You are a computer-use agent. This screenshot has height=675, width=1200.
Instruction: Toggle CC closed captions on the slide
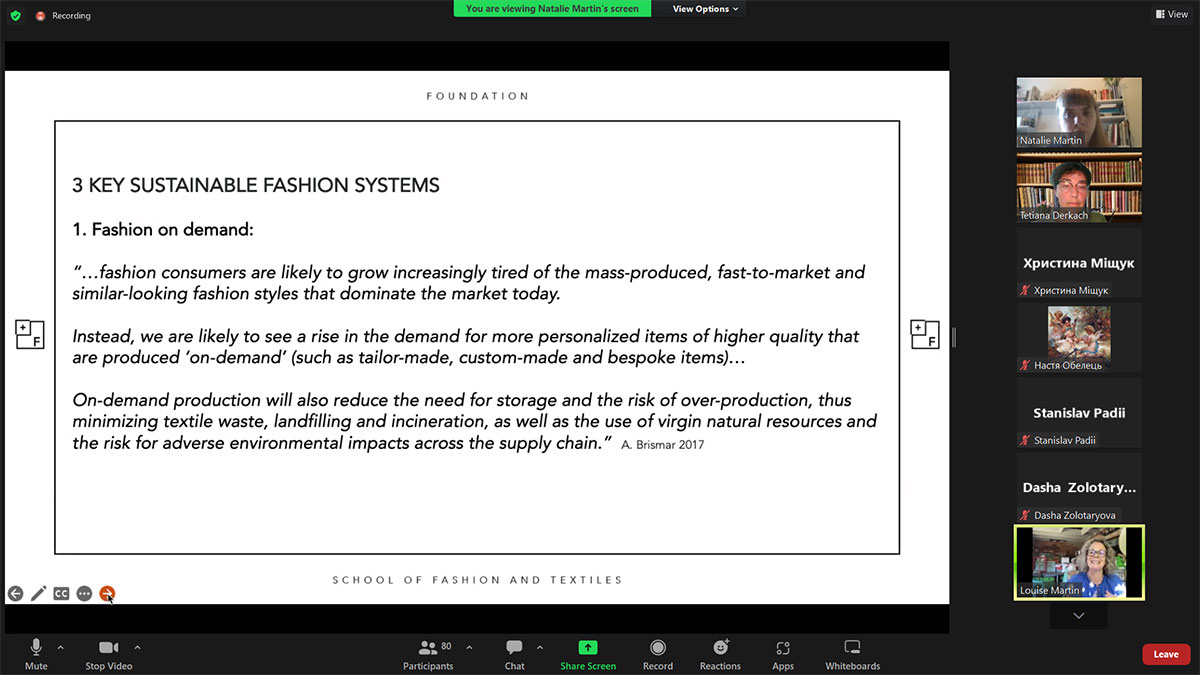click(x=61, y=594)
